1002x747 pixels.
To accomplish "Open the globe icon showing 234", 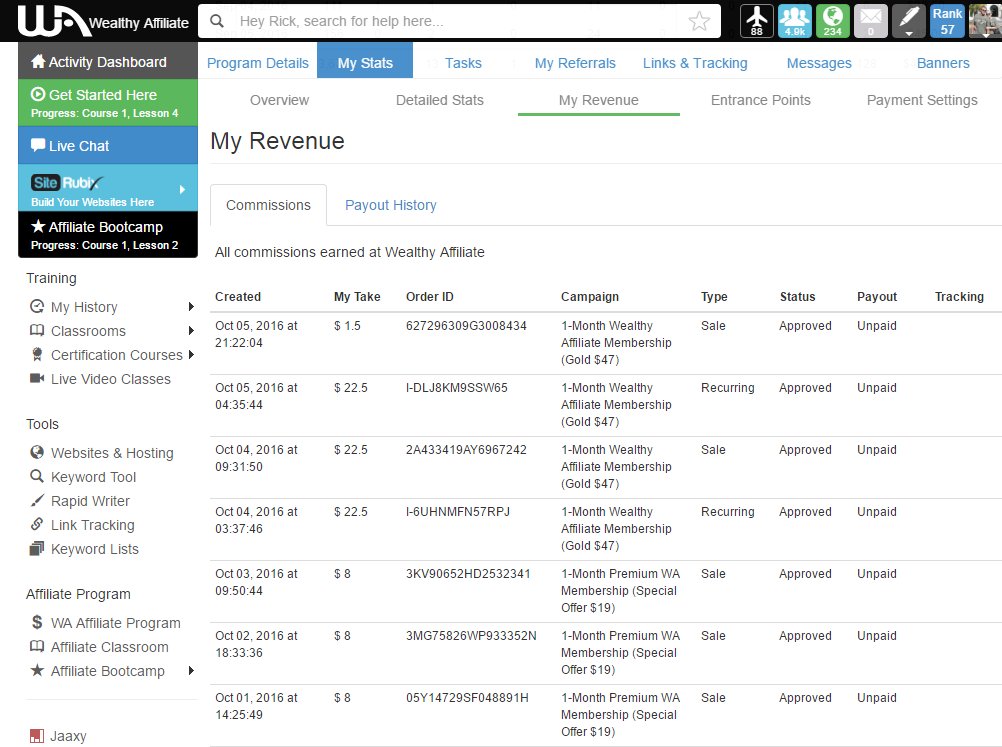I will point(833,20).
